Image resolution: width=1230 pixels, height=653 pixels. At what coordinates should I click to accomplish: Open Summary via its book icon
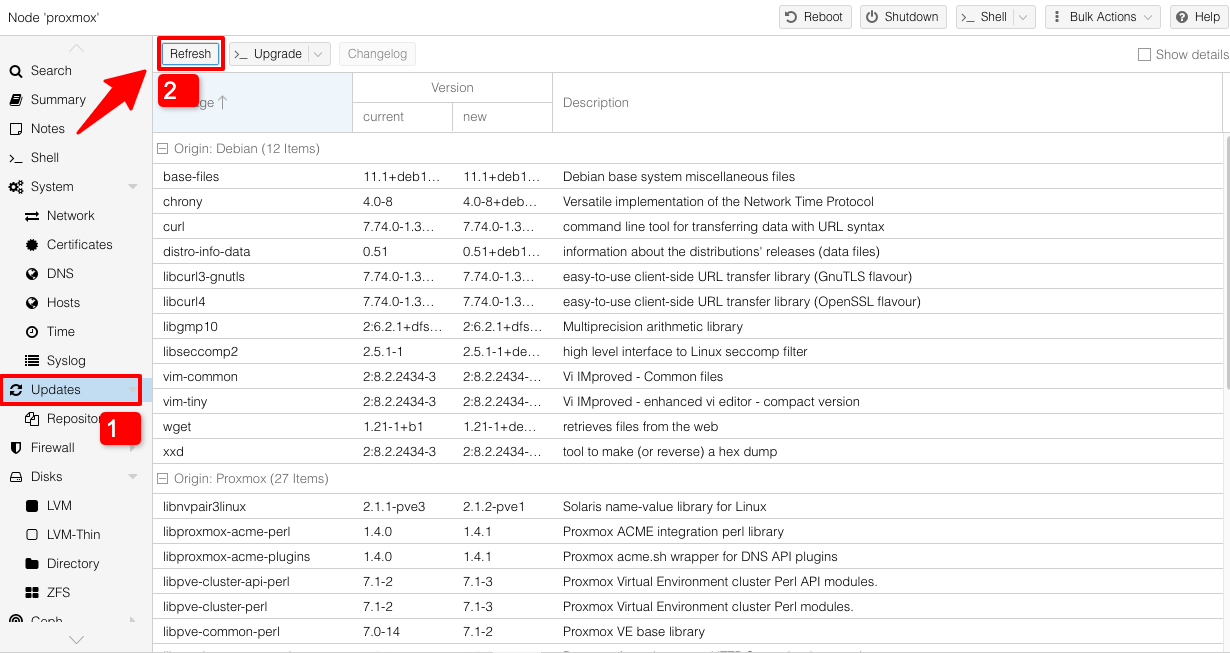16,100
